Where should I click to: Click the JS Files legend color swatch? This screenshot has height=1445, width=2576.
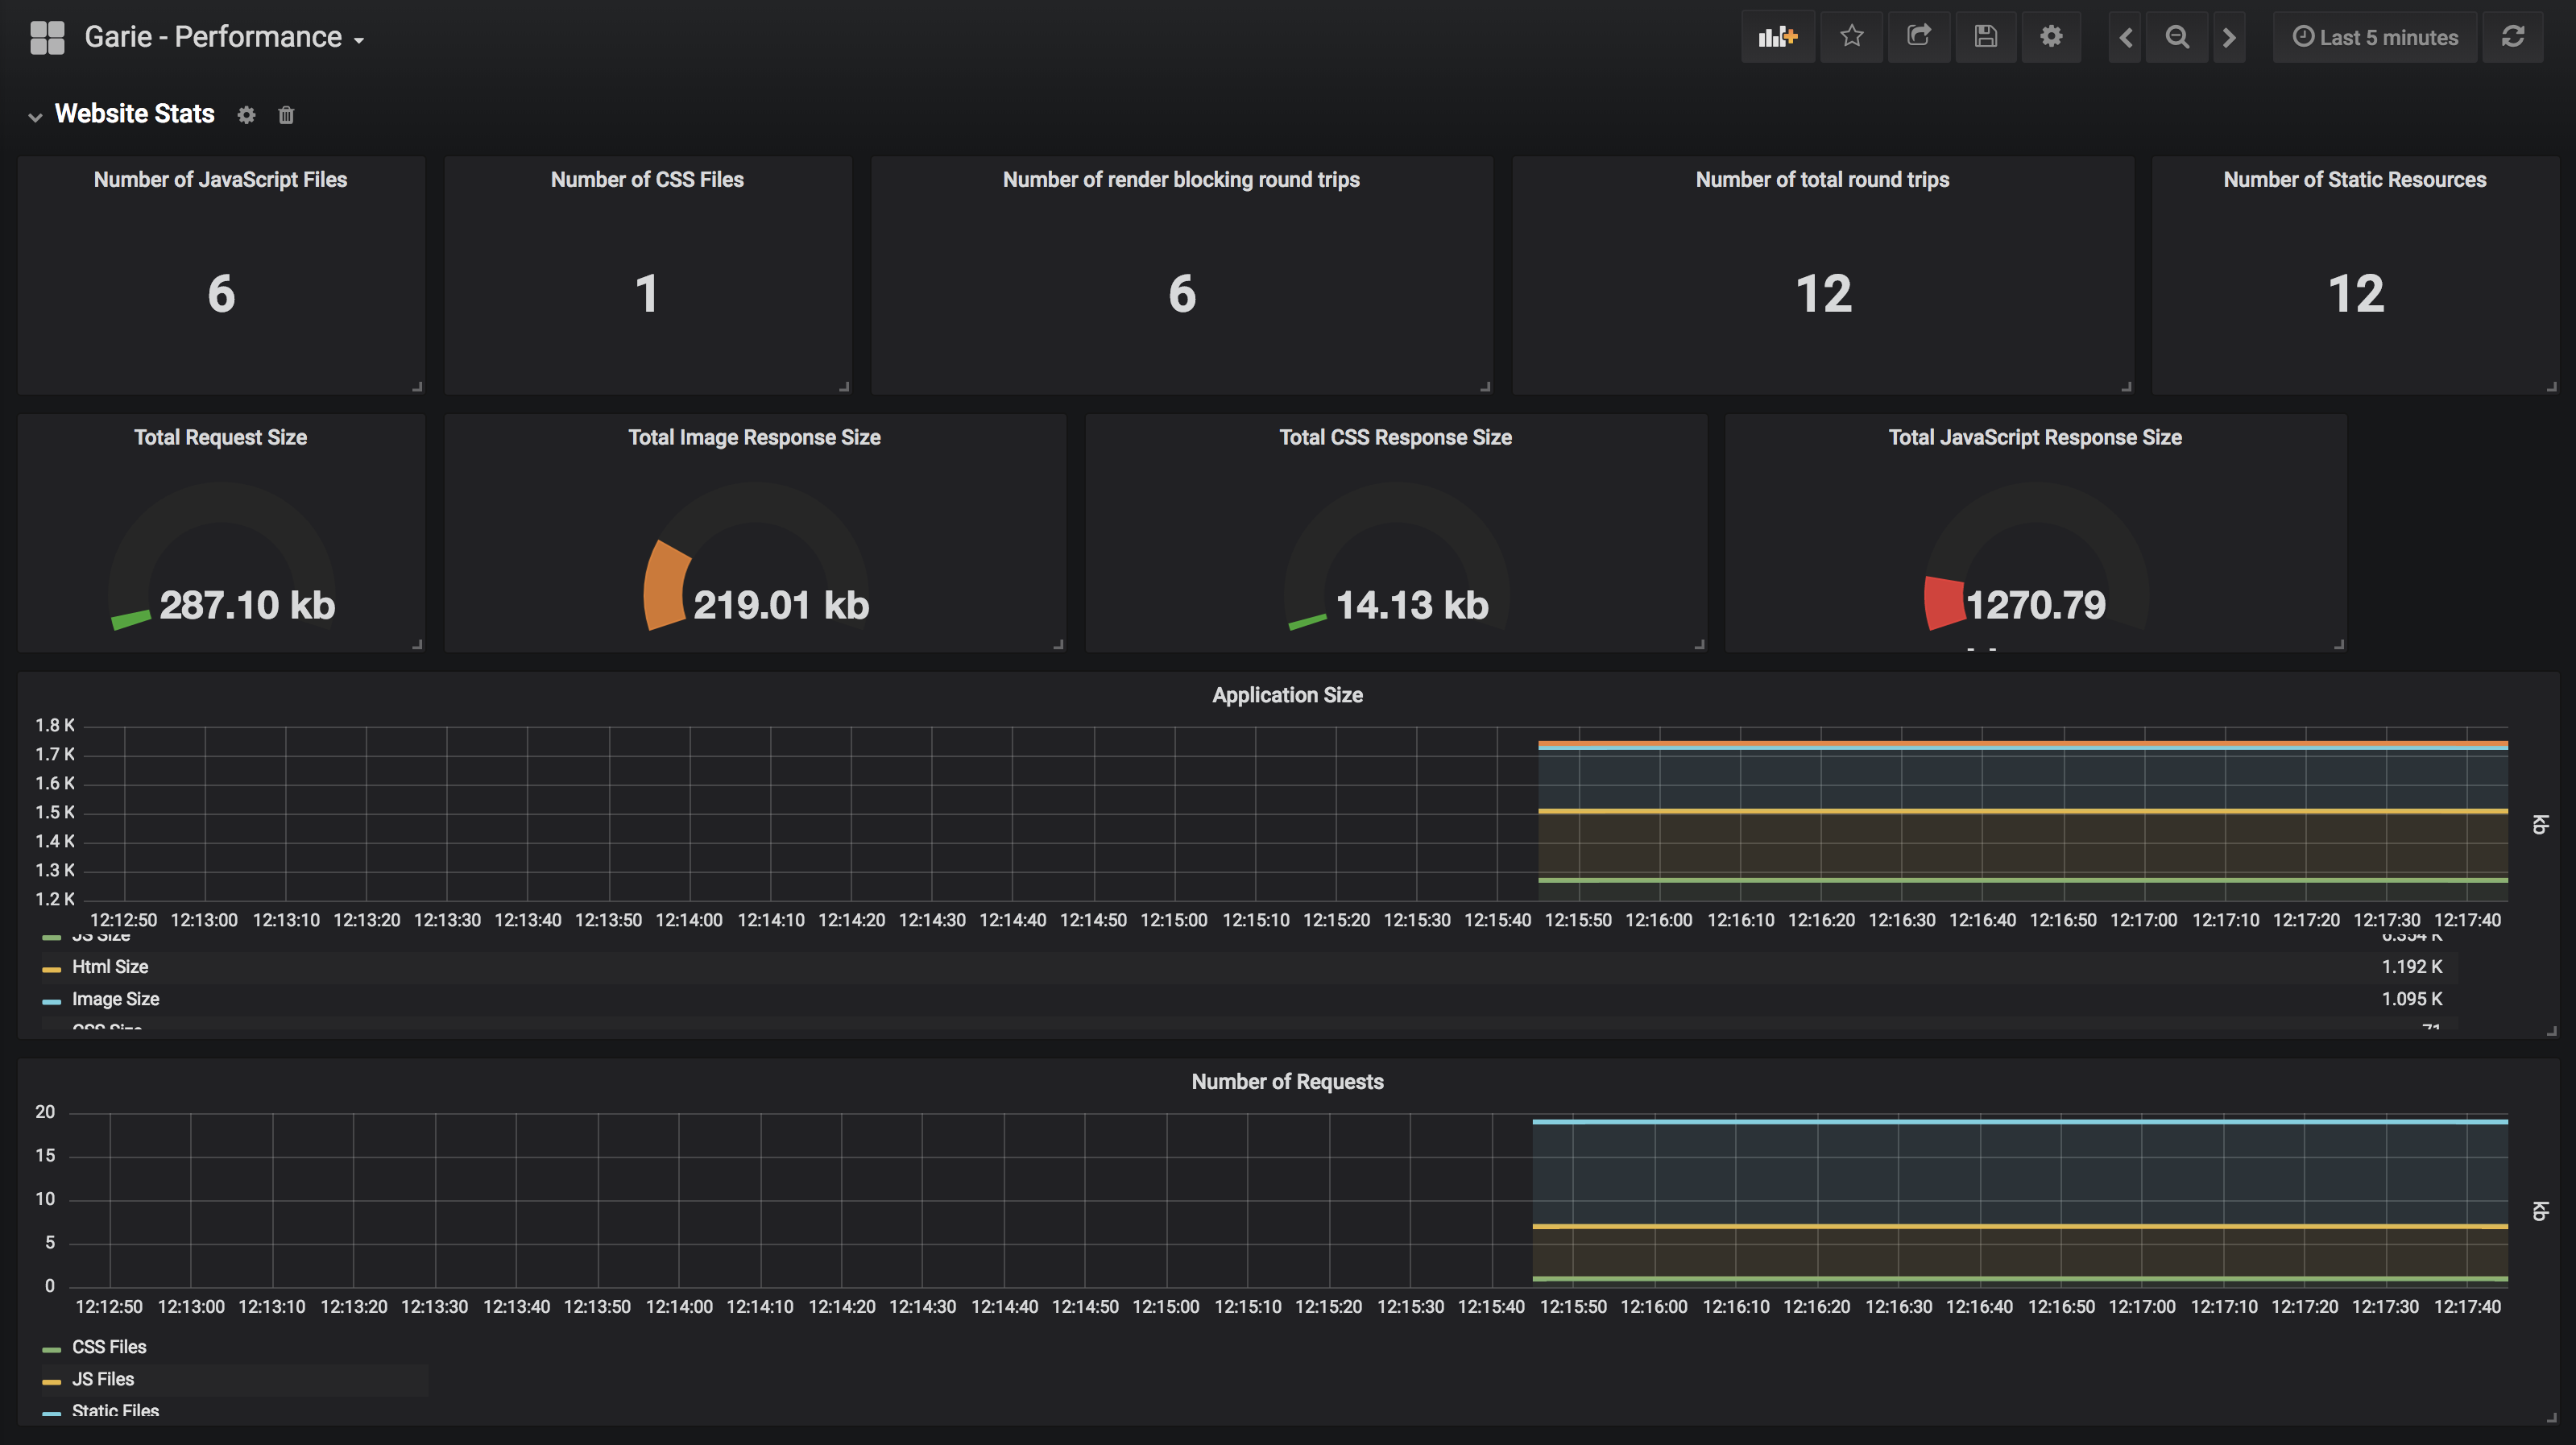pyautogui.click(x=51, y=1381)
